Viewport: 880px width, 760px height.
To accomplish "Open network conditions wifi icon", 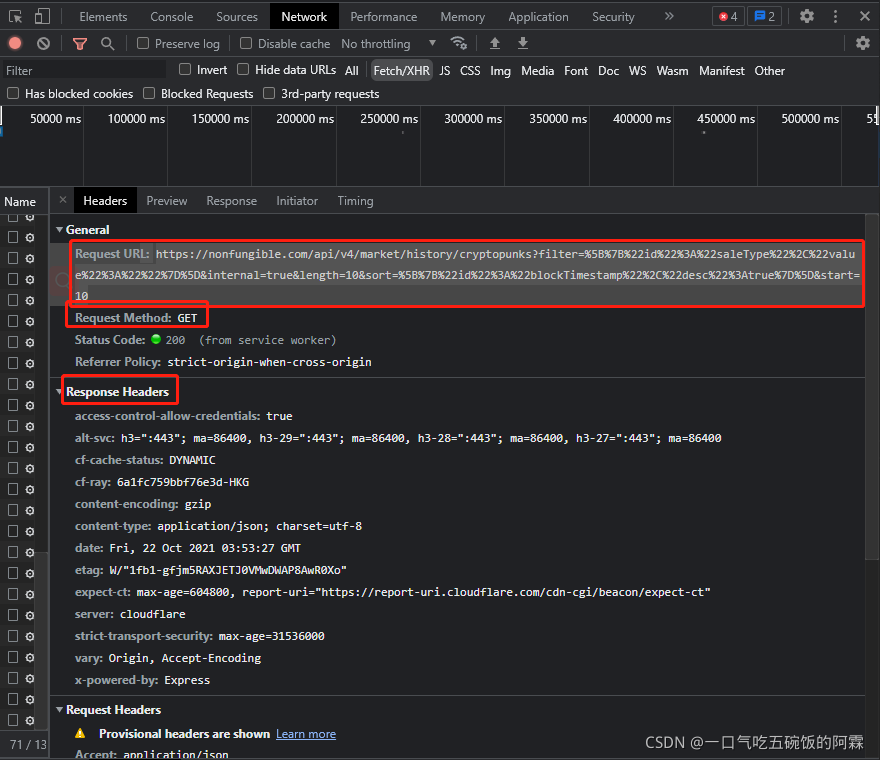I will [x=459, y=43].
